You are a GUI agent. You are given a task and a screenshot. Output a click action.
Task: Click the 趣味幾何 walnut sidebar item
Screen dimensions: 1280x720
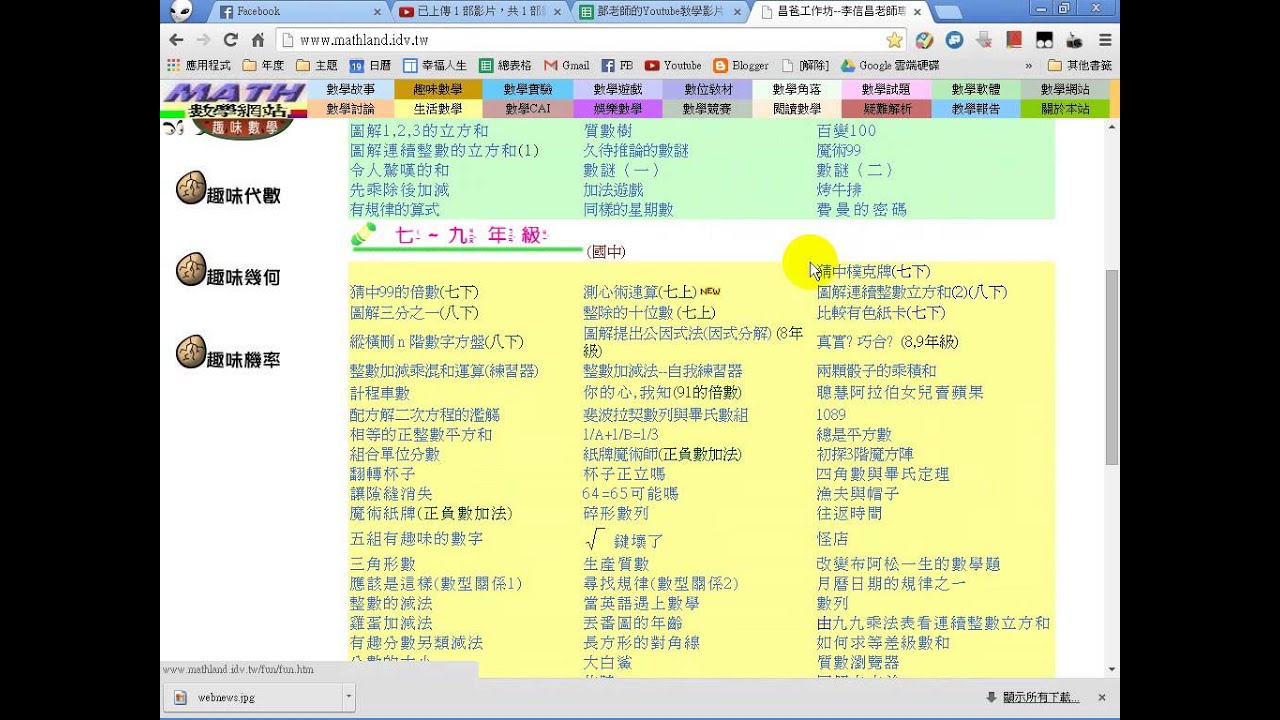228,272
